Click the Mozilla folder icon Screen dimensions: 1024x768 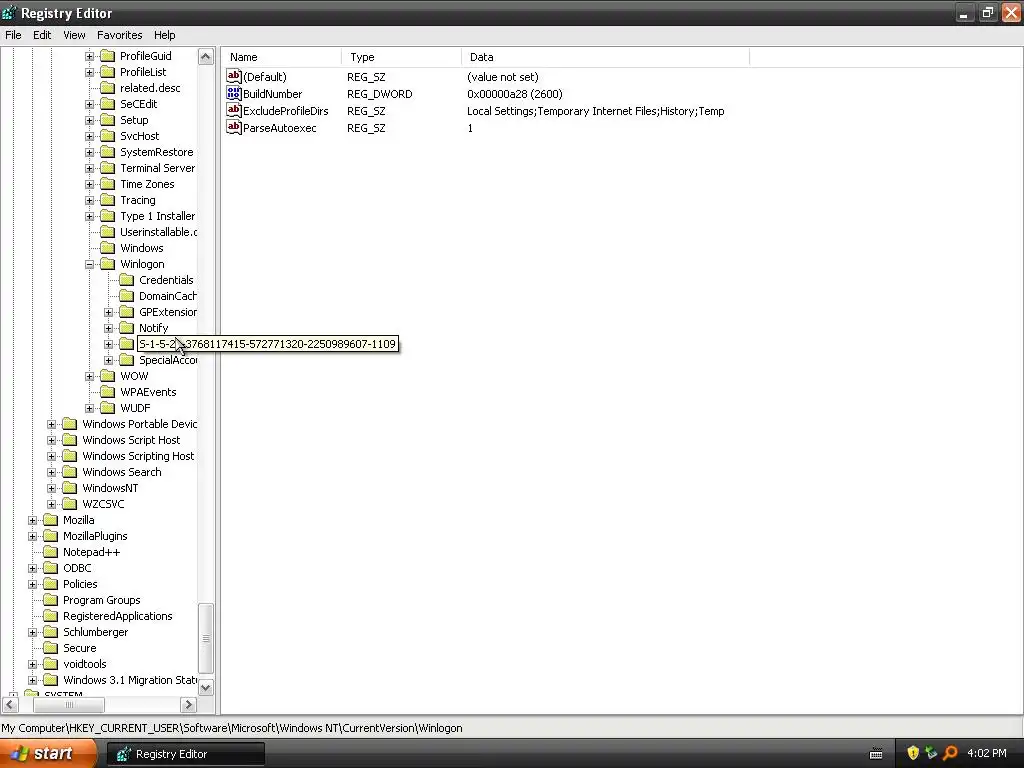point(50,520)
